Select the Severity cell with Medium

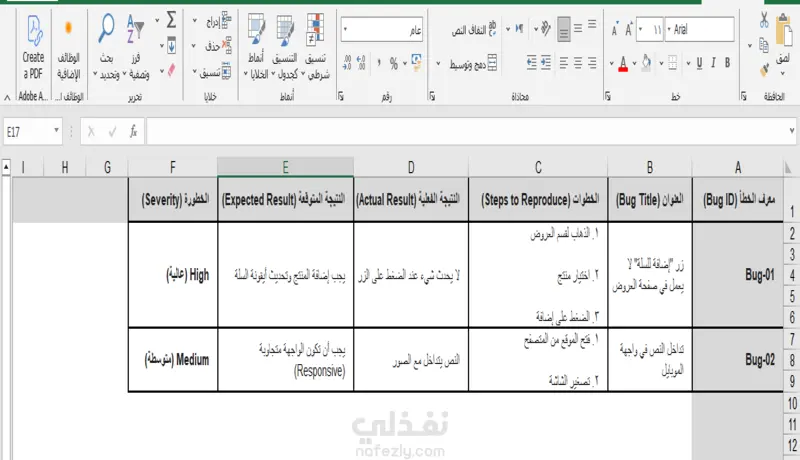tap(173, 360)
